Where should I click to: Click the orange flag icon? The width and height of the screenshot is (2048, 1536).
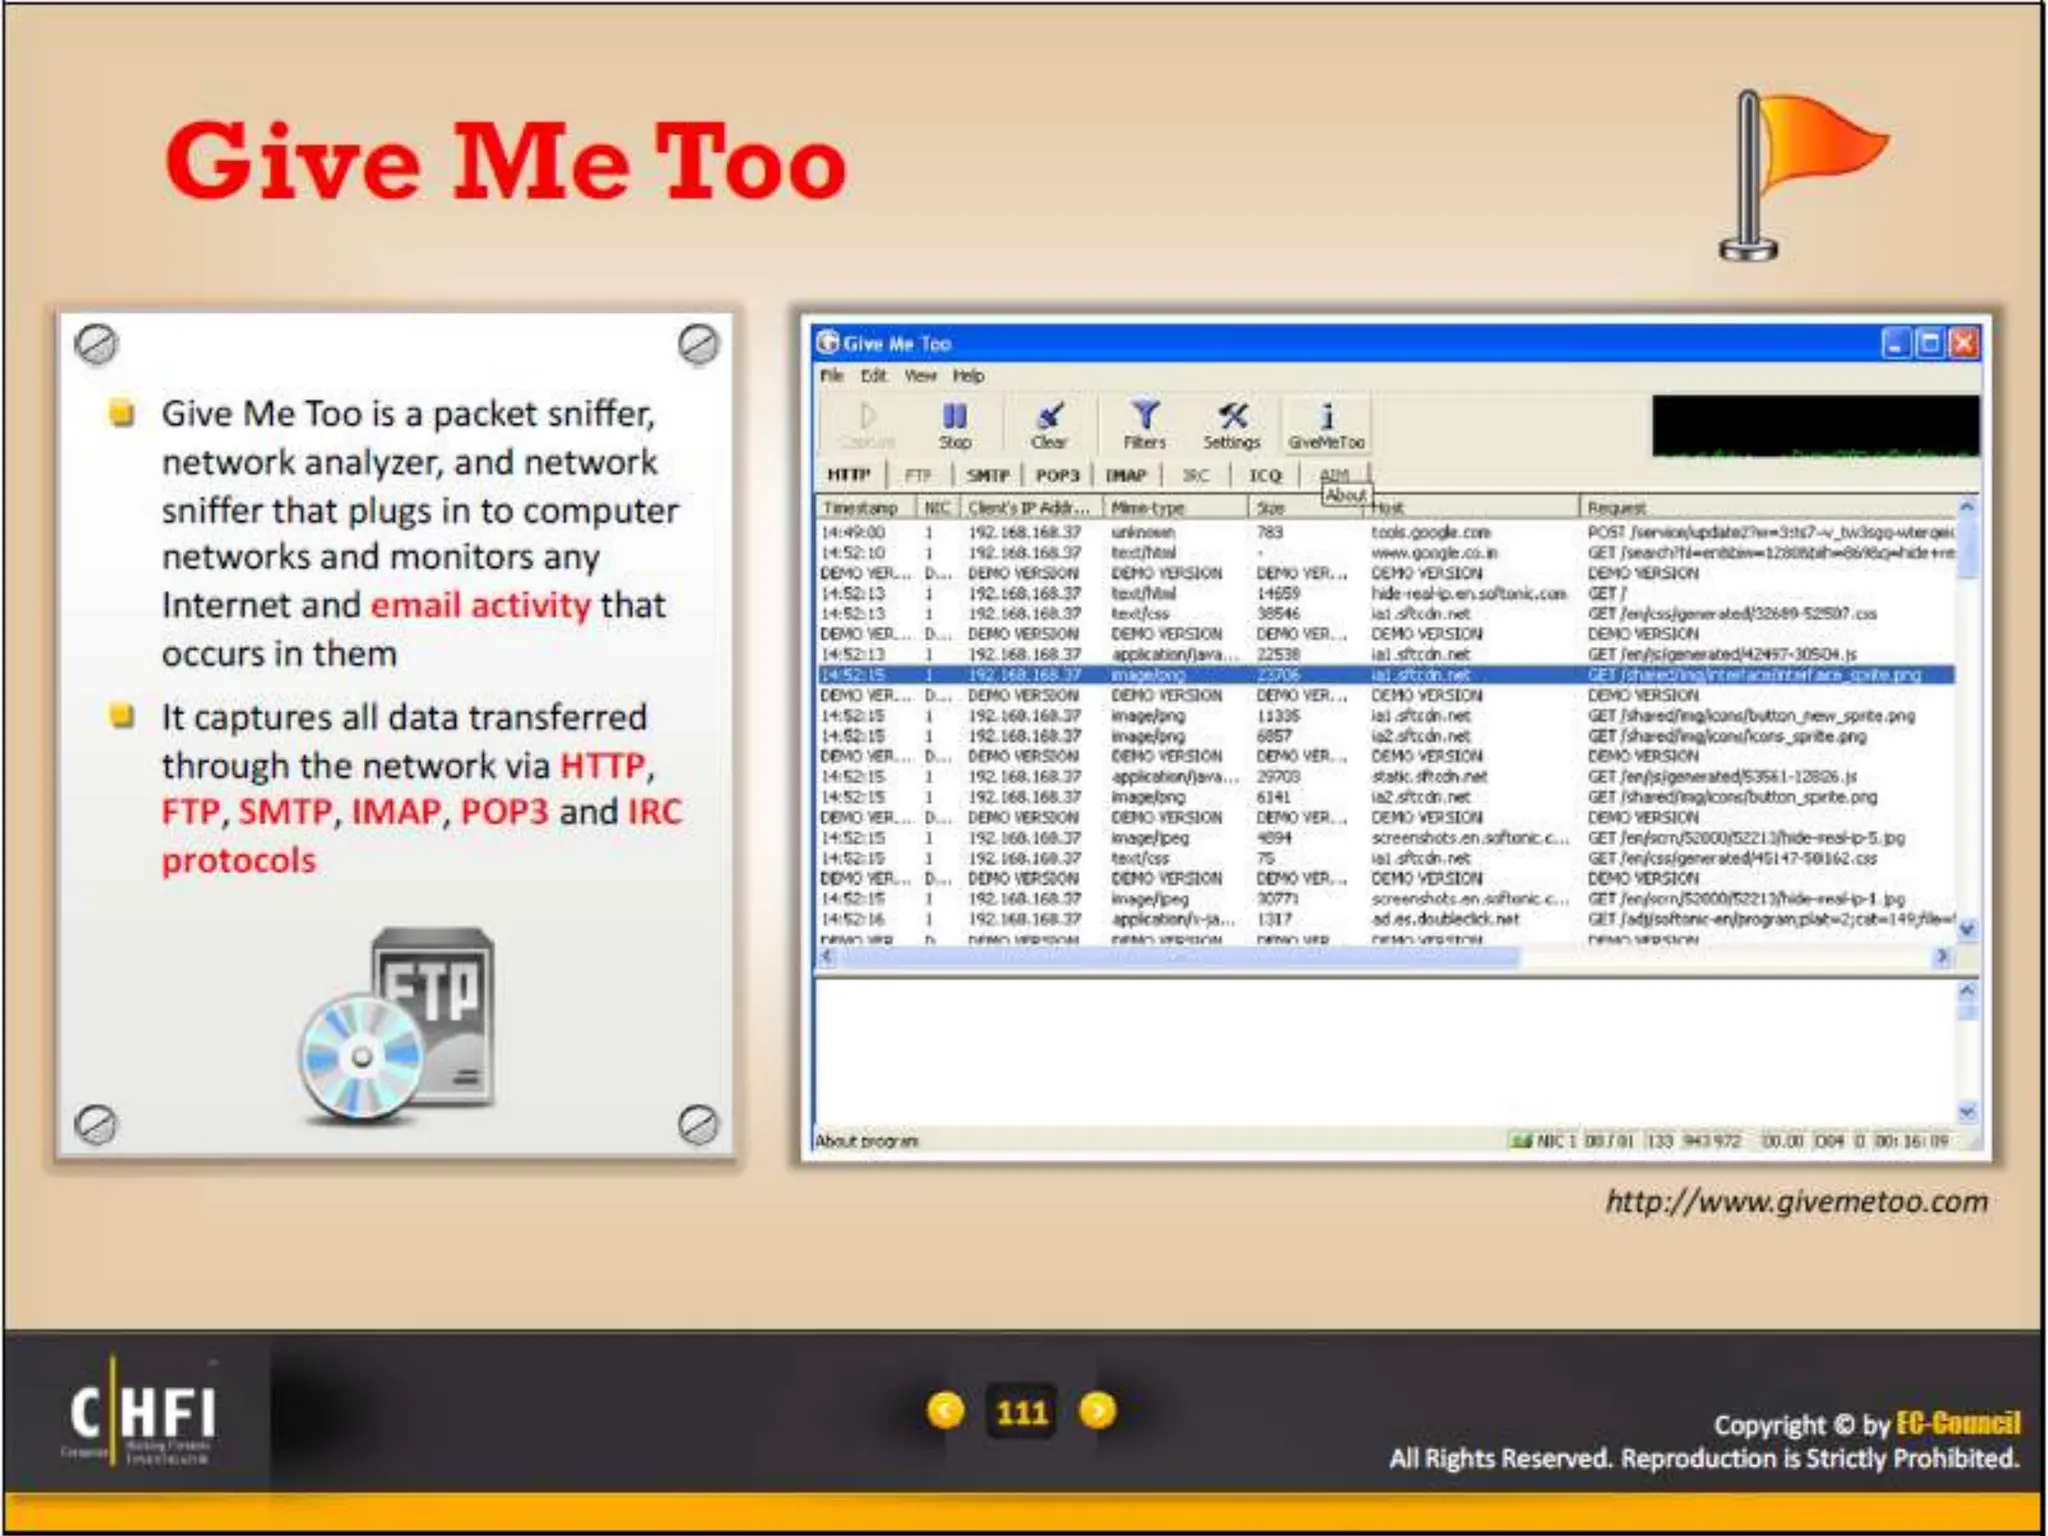(1802, 174)
